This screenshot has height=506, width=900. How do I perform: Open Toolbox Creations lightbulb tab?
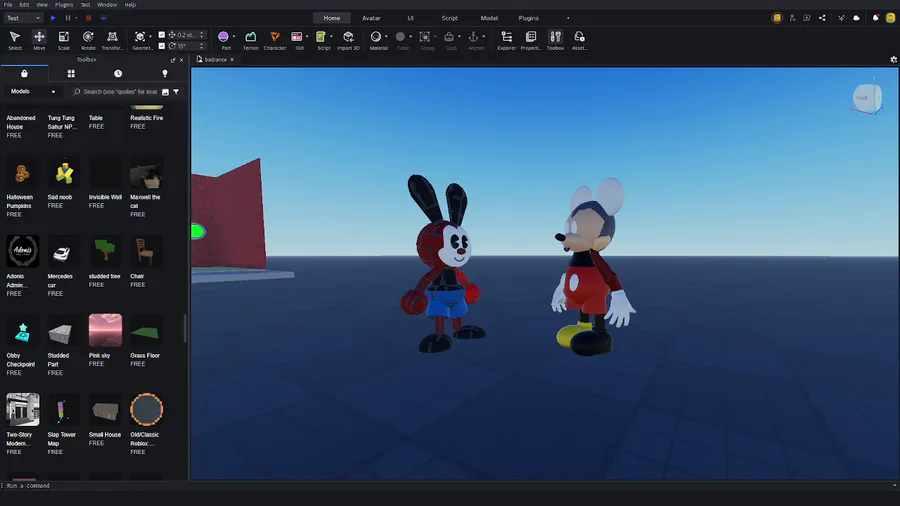(165, 73)
